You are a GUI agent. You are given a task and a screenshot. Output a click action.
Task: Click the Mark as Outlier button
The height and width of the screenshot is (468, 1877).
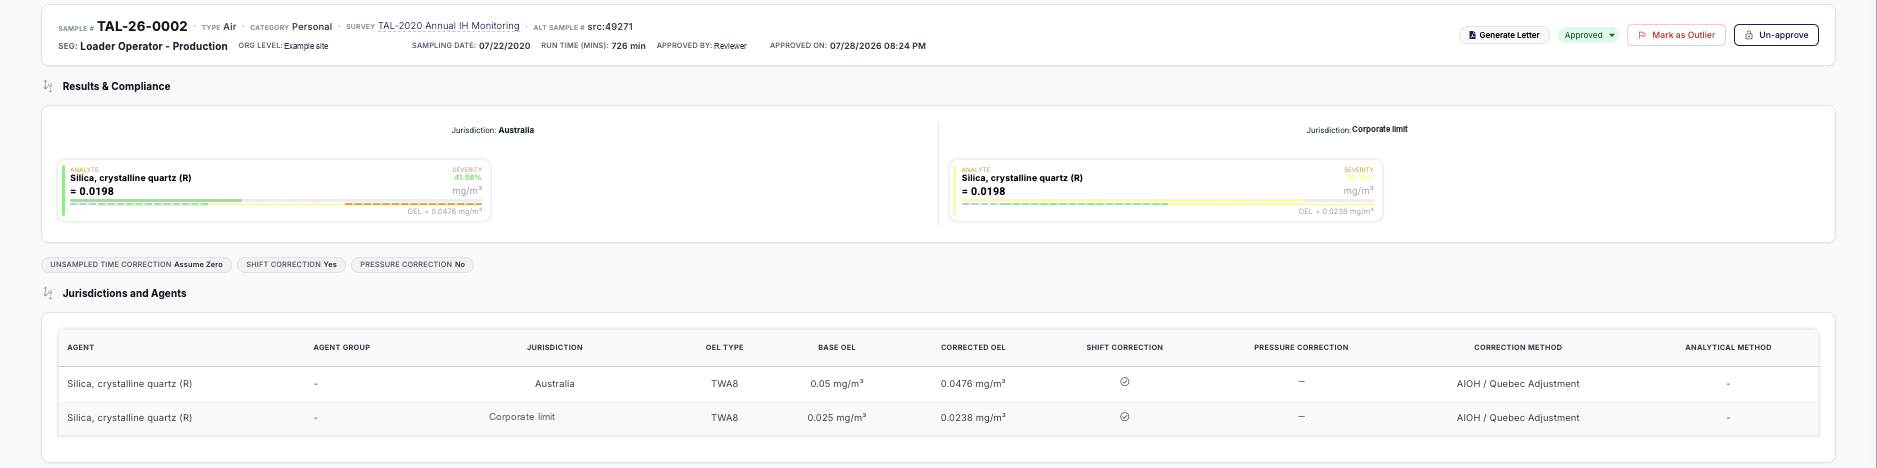coord(1676,35)
